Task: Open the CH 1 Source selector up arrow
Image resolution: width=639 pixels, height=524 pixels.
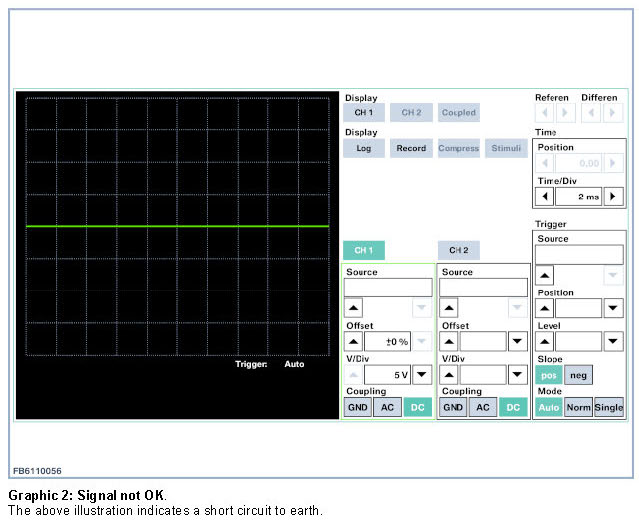Action: (x=354, y=309)
